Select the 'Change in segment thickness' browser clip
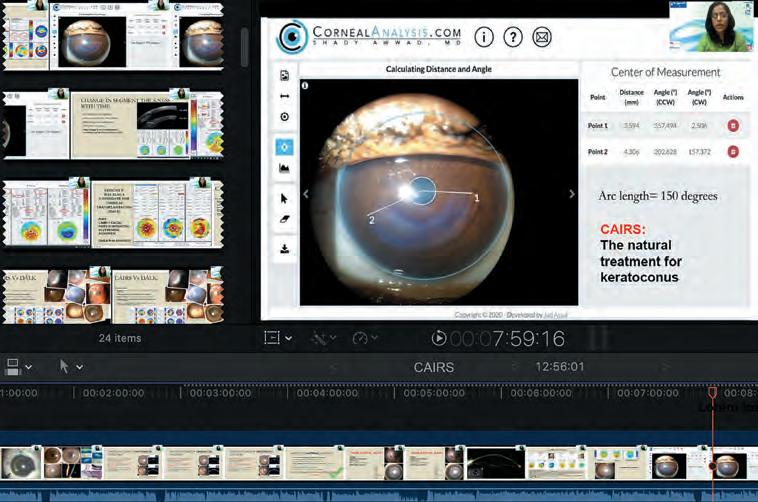This screenshot has height=502, width=758. point(131,124)
